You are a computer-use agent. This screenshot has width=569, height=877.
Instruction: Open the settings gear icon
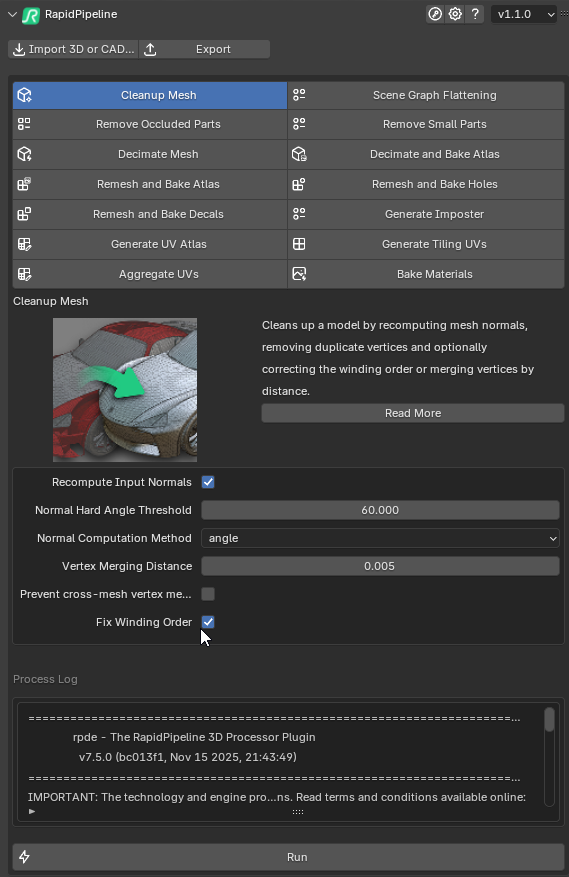[455, 14]
